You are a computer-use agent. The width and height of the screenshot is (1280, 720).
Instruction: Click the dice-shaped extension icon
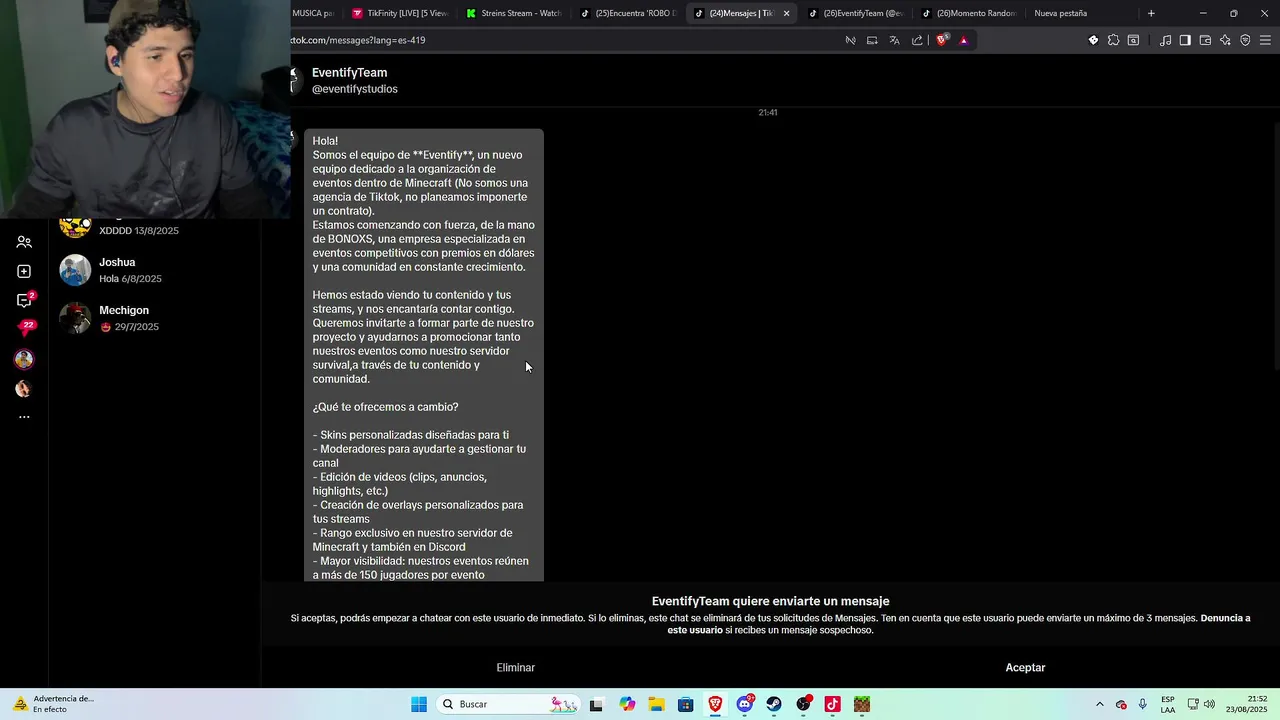click(x=1093, y=40)
